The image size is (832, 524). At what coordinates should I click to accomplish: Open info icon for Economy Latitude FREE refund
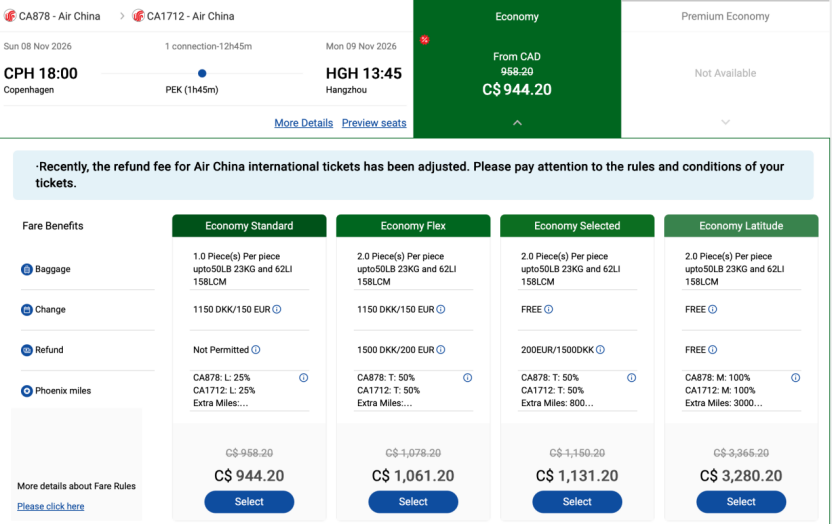coord(713,350)
